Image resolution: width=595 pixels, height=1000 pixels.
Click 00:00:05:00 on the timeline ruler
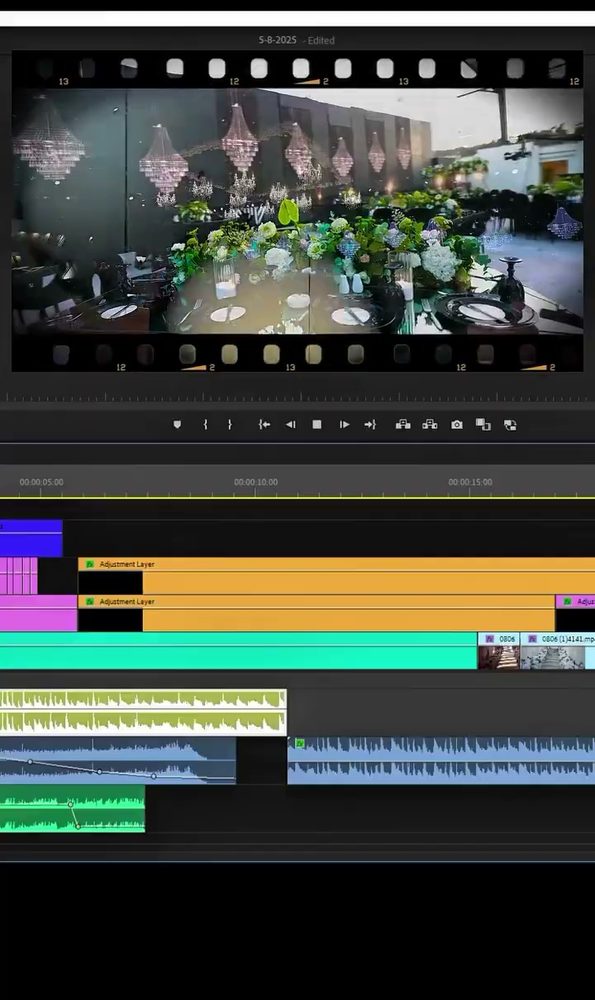(41, 482)
